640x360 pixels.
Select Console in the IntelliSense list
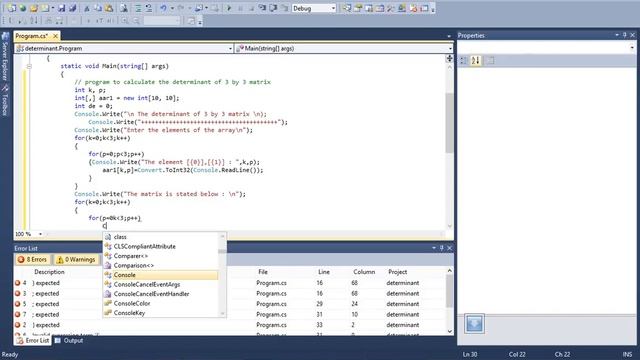160,275
